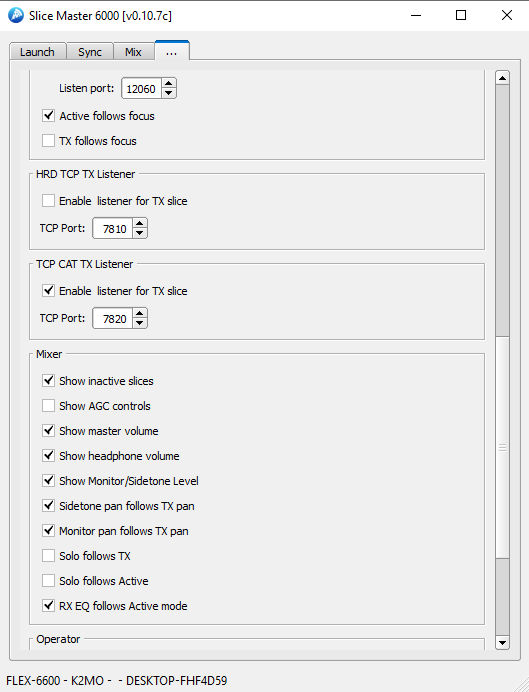Disable RX EQ follows Active mode
Screen dimensions: 529x692
(x=48, y=606)
